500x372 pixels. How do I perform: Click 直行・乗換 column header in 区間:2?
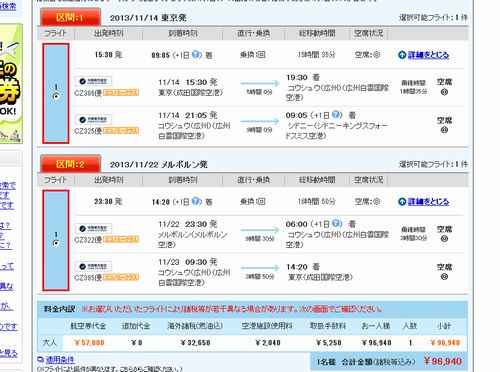point(254,180)
